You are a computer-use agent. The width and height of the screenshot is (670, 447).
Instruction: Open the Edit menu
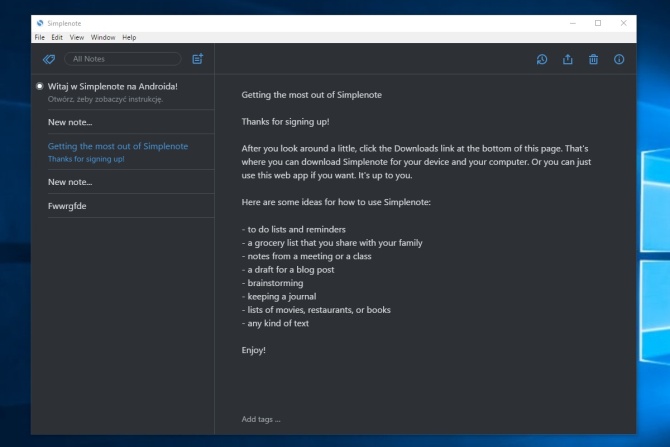[57, 37]
